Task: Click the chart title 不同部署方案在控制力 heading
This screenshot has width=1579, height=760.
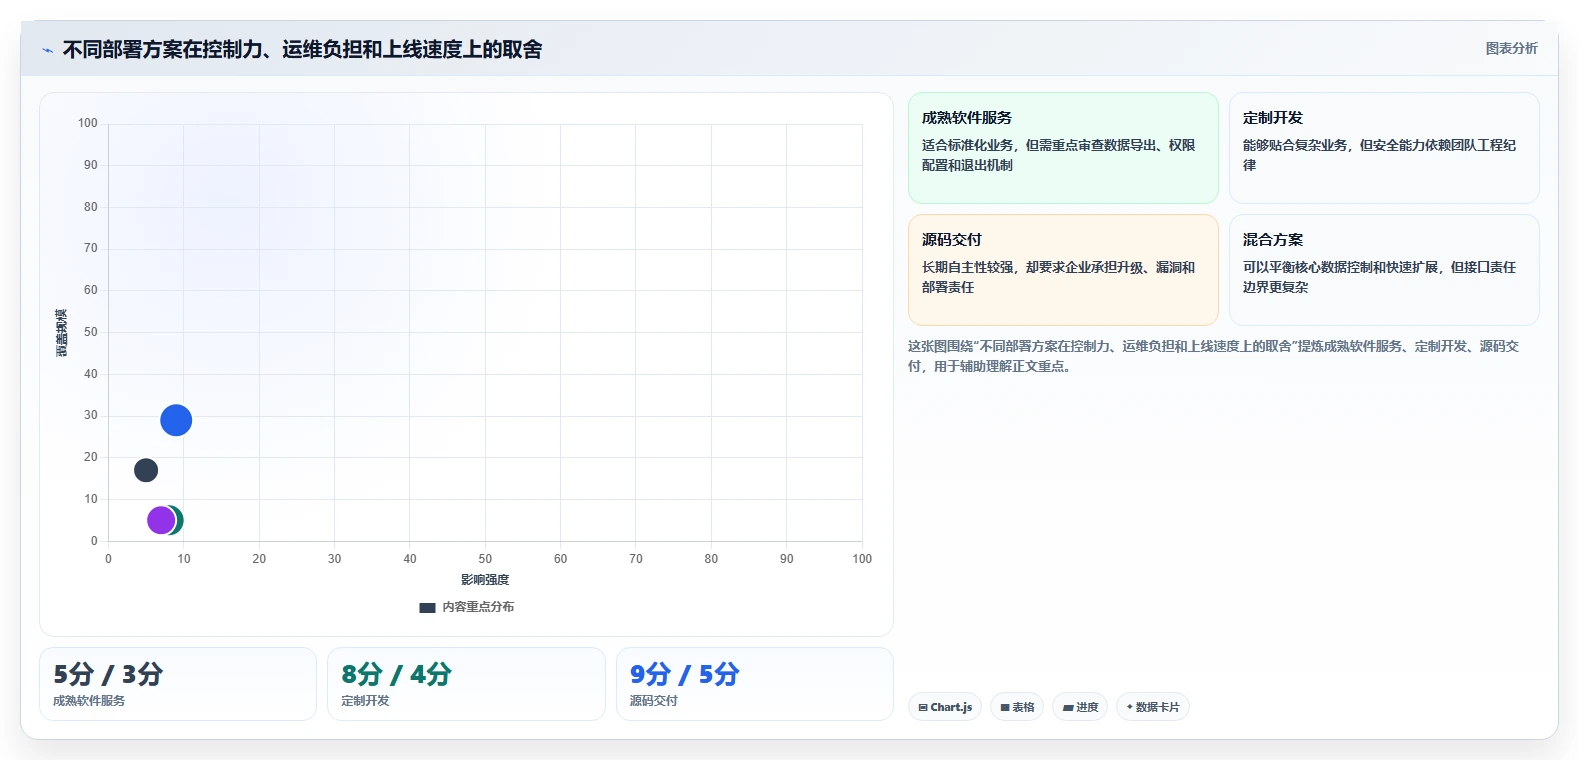Action: (302, 49)
